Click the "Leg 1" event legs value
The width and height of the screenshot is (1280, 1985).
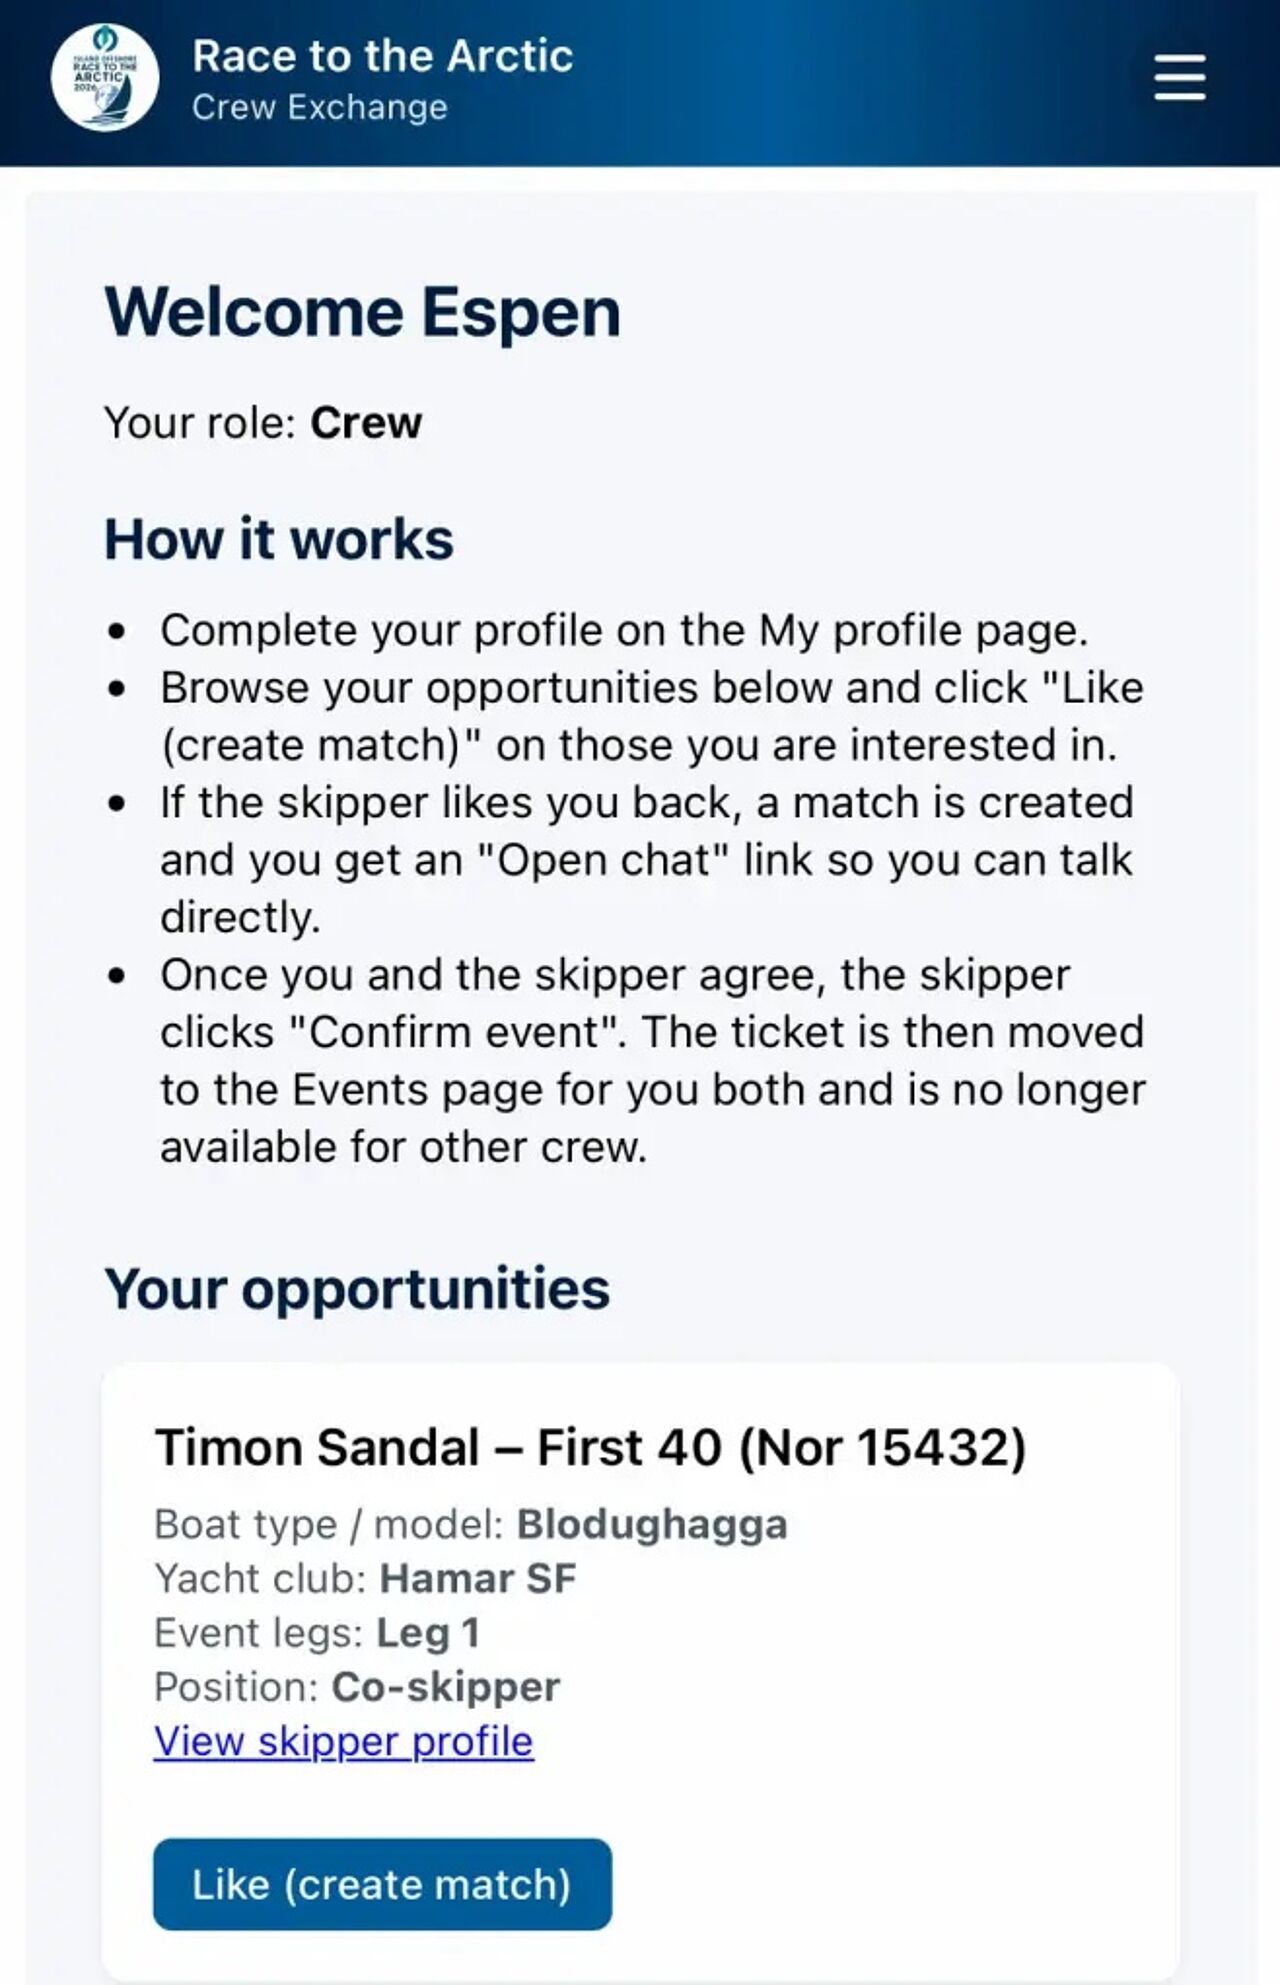click(428, 1632)
